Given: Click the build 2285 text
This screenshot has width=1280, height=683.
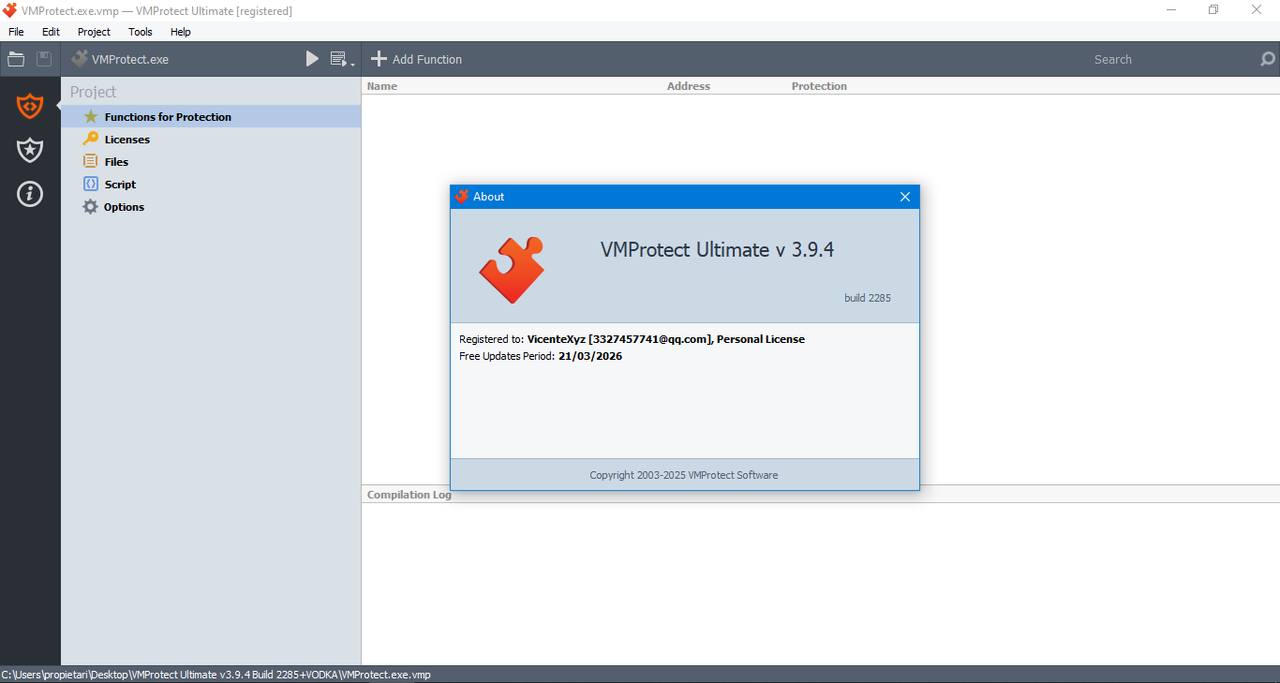Looking at the screenshot, I should tap(867, 298).
